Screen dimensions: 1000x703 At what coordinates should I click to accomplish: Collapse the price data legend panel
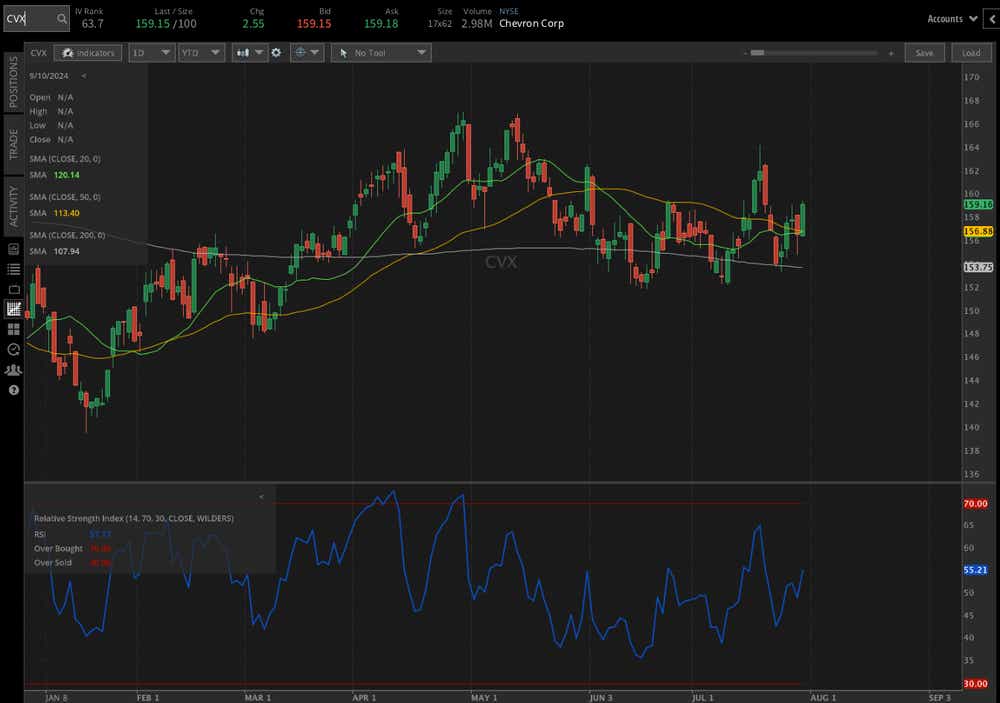[x=84, y=75]
